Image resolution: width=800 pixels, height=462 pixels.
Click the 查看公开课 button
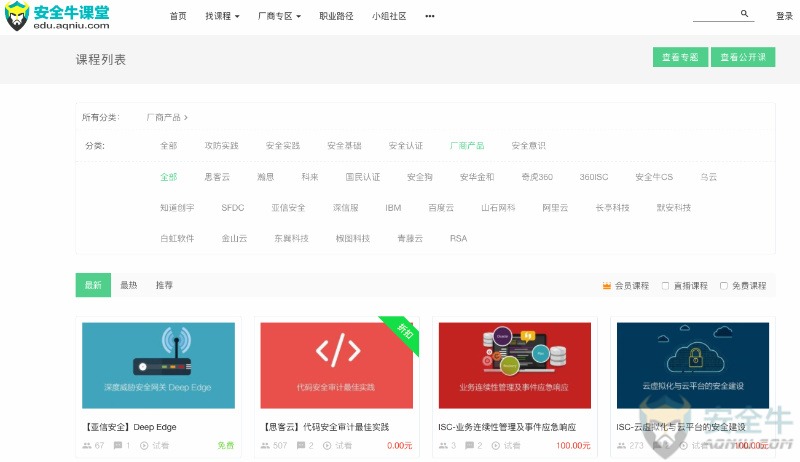743,57
